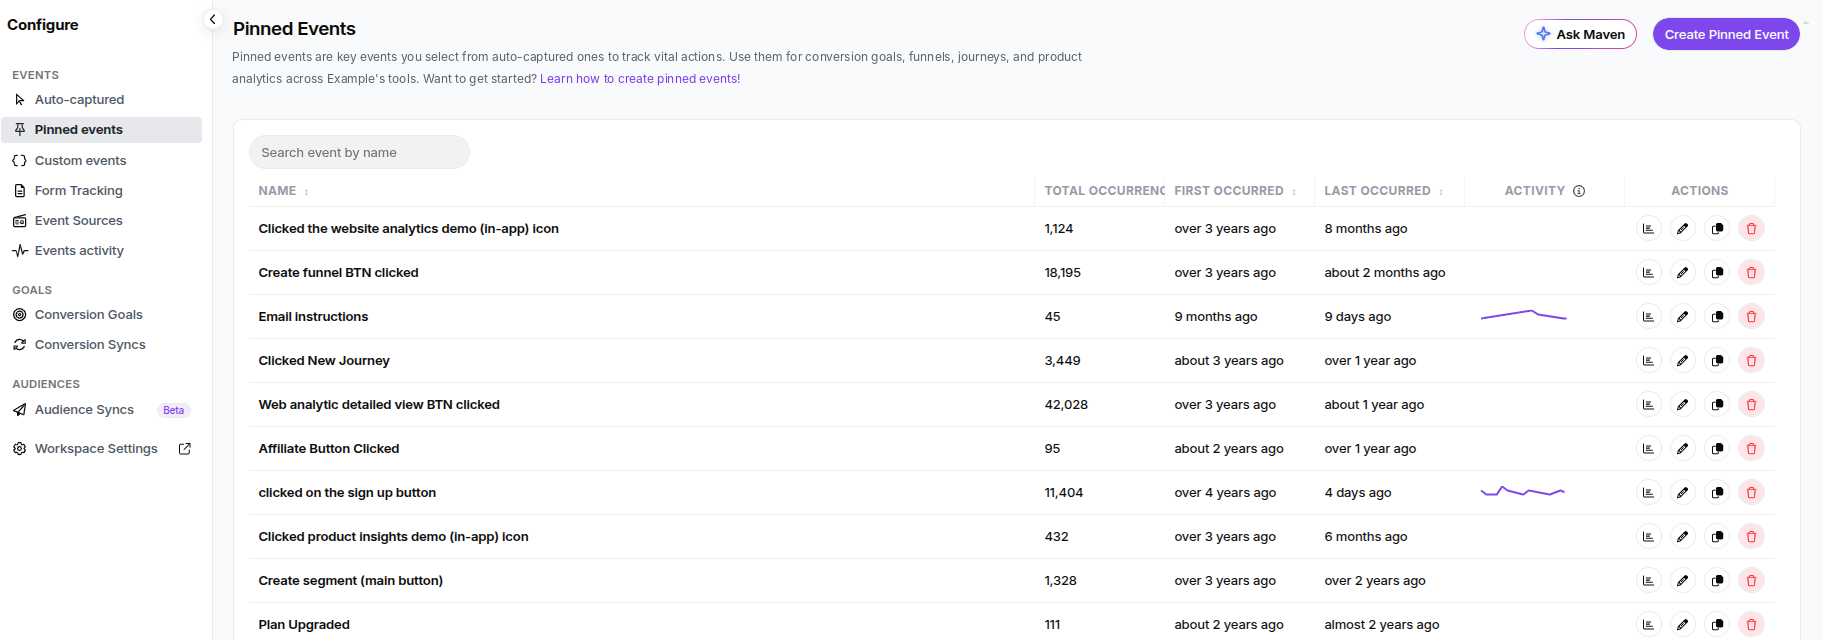Screen dimensions: 1823x640
Task: Follow Learn how to create pinned events link
Action: [x=640, y=79]
